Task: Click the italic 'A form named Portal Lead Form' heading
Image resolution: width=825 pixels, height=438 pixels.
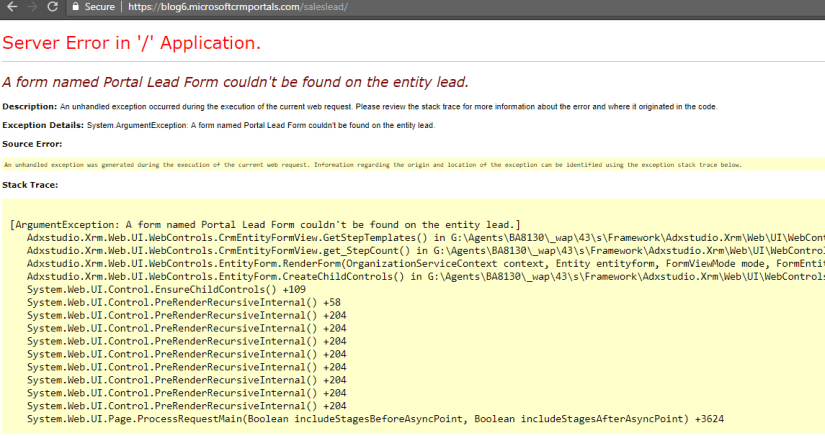Action: 235,82
